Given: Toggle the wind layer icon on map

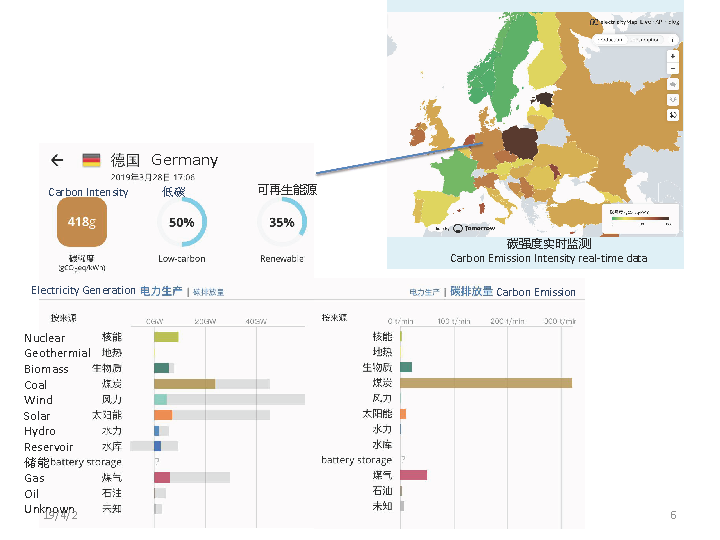Looking at the screenshot, I should coord(673,85).
